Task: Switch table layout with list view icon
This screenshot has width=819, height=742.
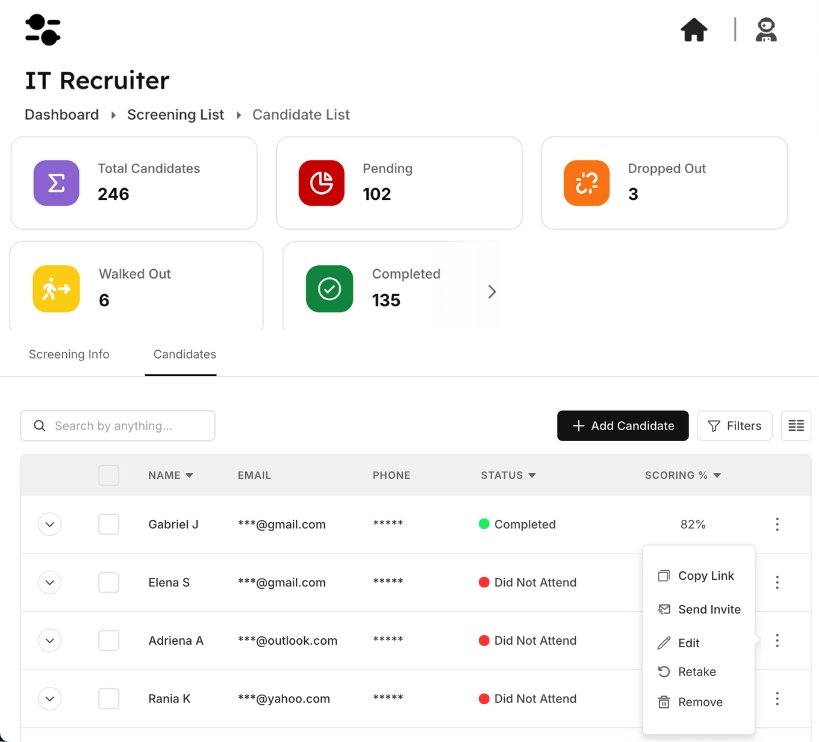Action: click(x=796, y=426)
